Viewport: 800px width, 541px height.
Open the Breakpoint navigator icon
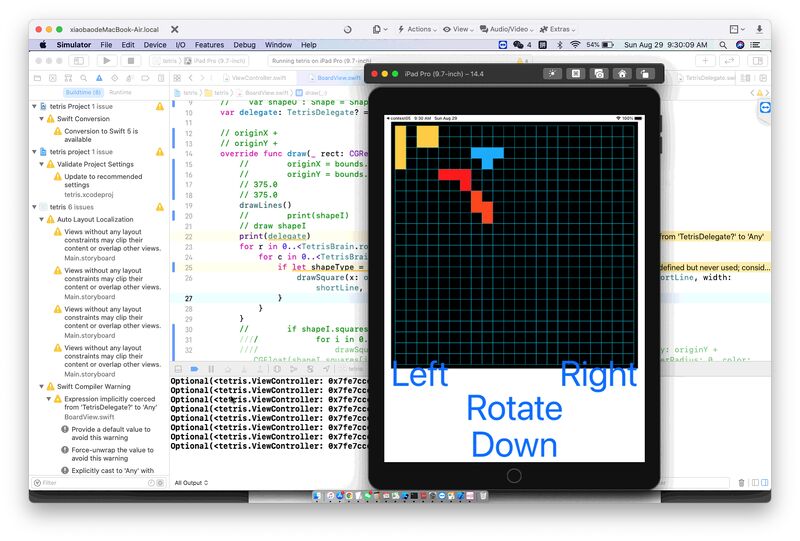[145, 78]
